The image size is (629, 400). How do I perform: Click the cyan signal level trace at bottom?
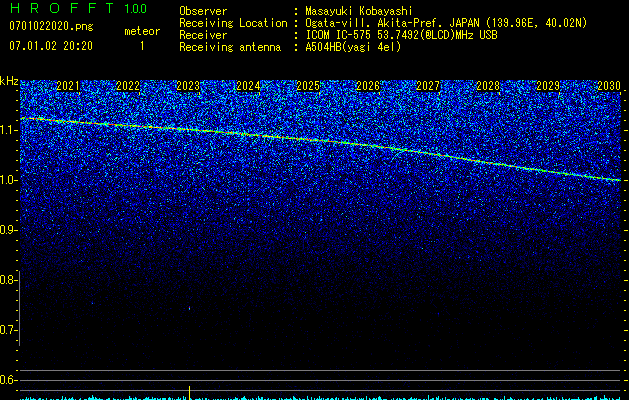pyautogui.click(x=321, y=398)
